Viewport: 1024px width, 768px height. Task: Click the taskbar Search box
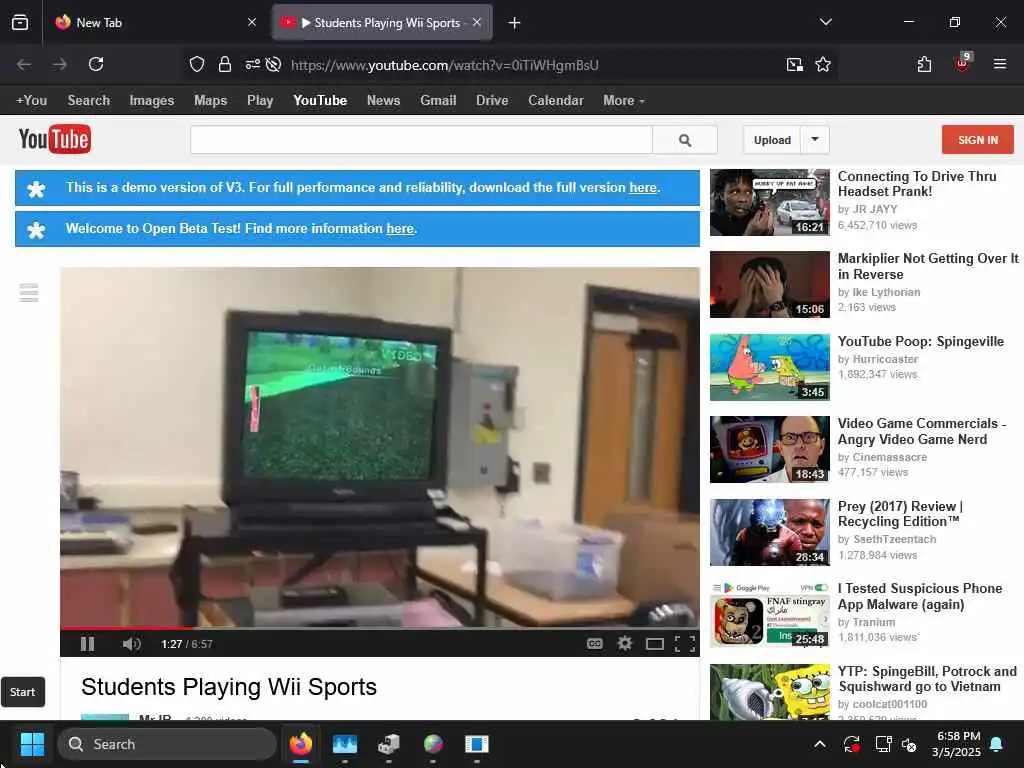pyautogui.click(x=167, y=744)
